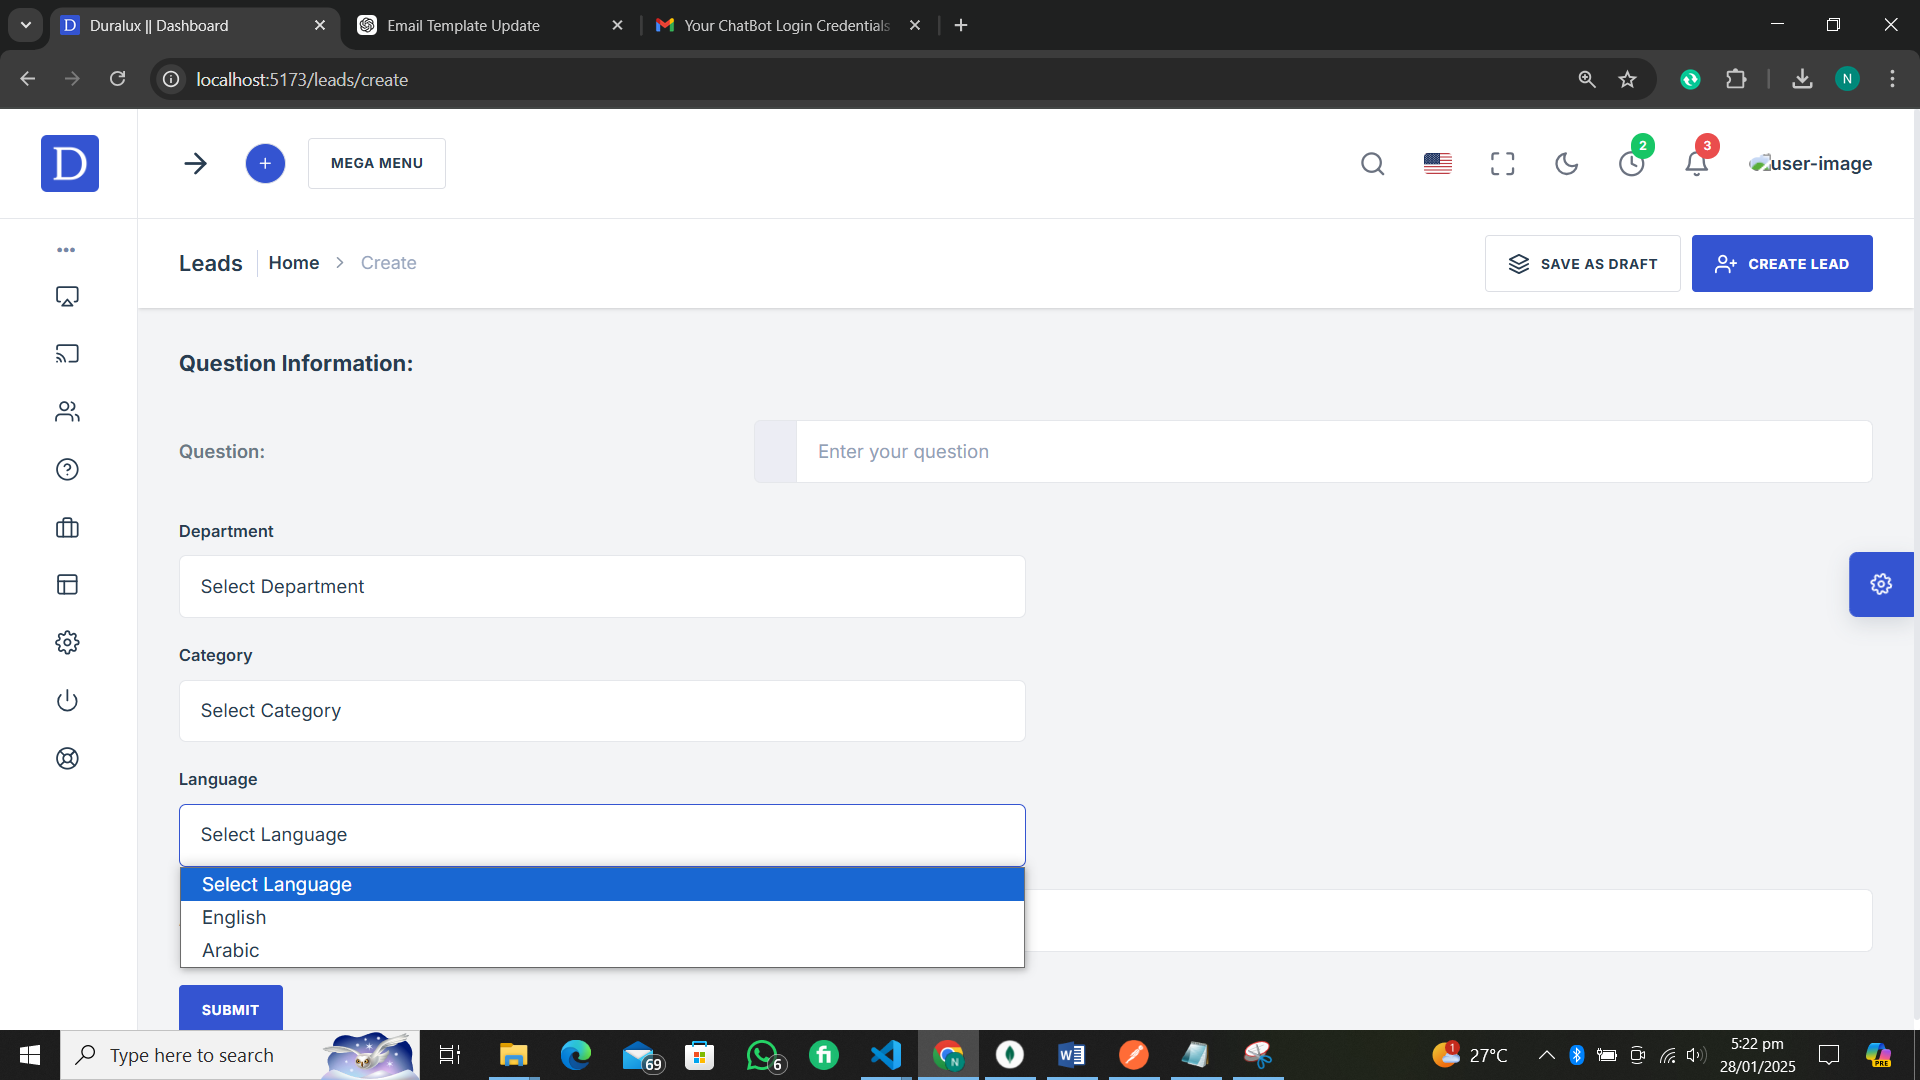
Task: Click the sidebar power logout icon
Action: pos(67,701)
